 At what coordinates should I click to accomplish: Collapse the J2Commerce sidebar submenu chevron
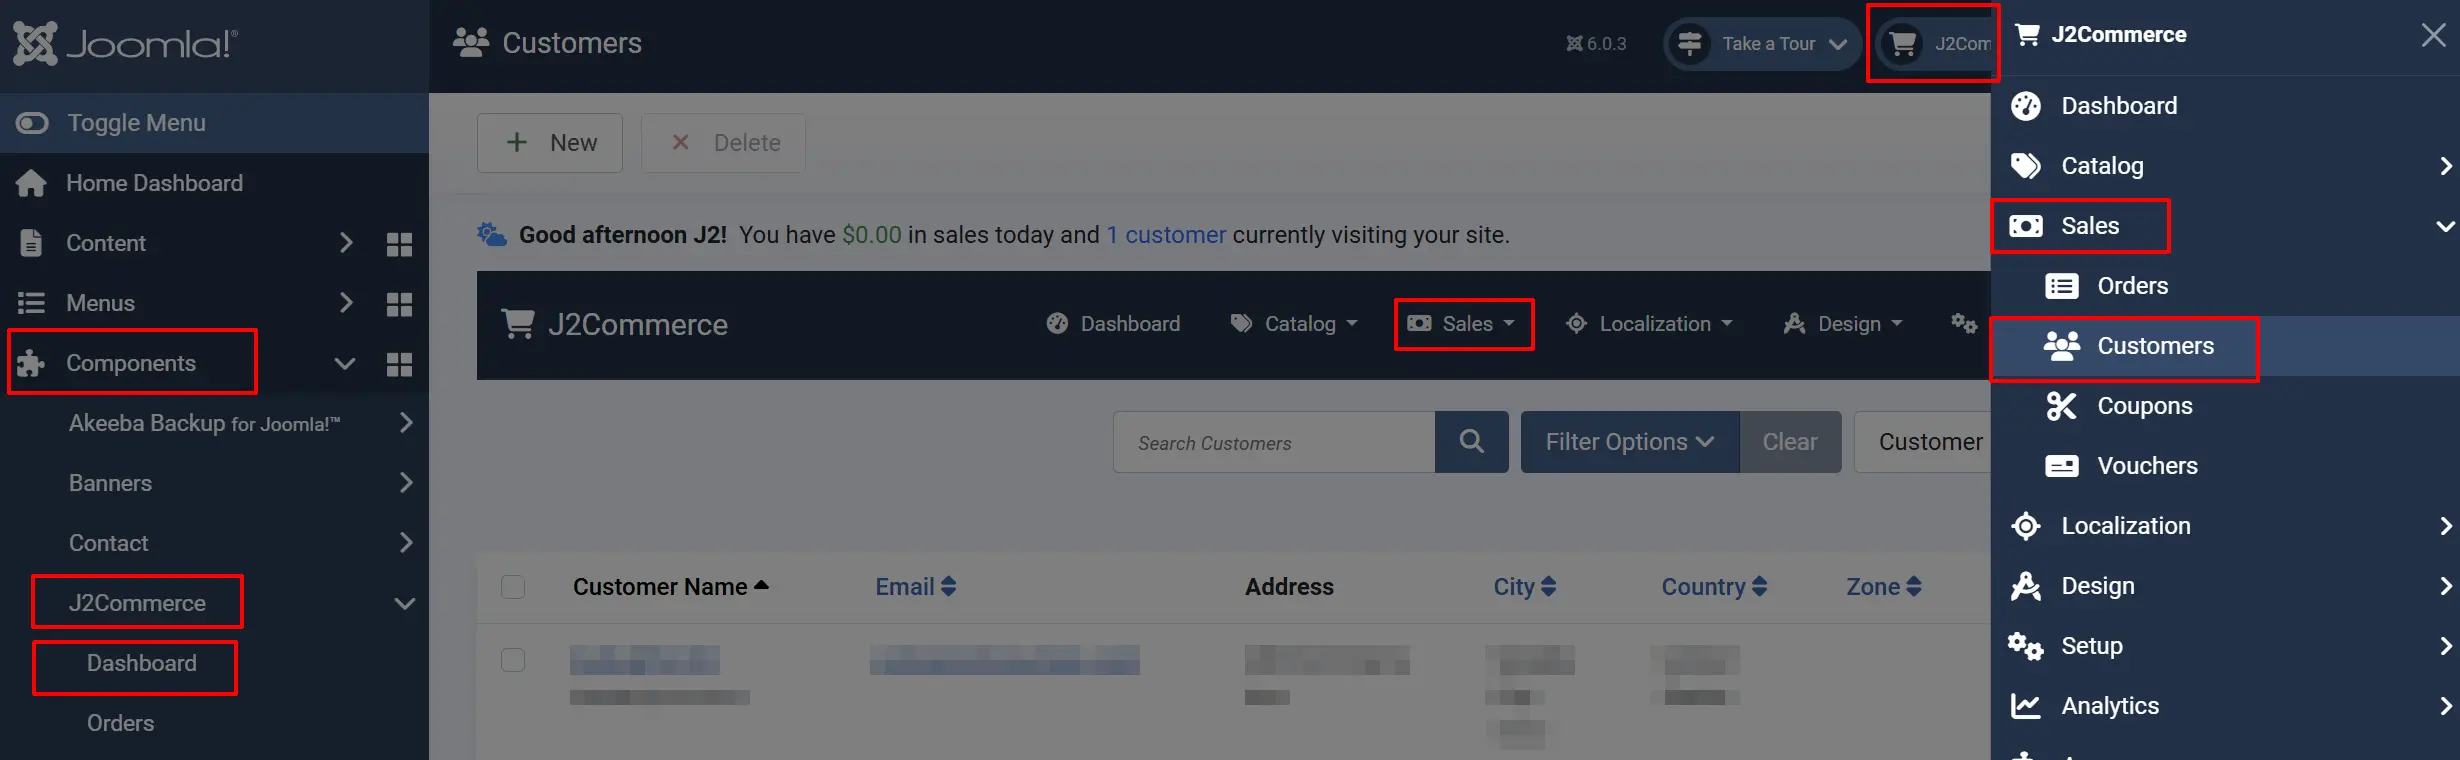click(405, 603)
